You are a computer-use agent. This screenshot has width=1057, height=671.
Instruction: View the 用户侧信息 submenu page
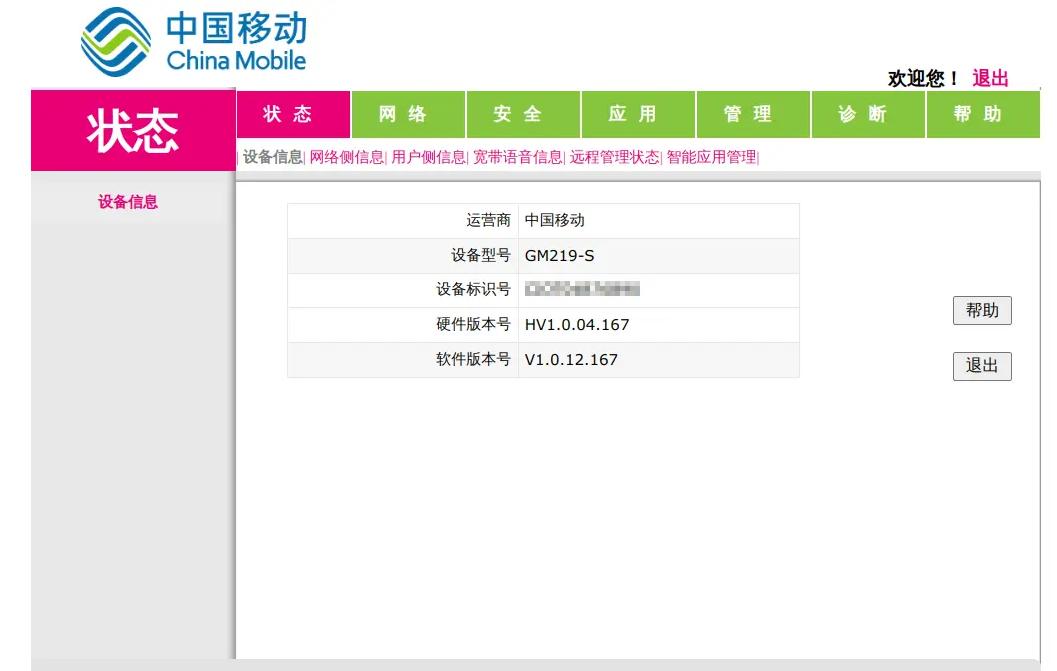(x=428, y=157)
